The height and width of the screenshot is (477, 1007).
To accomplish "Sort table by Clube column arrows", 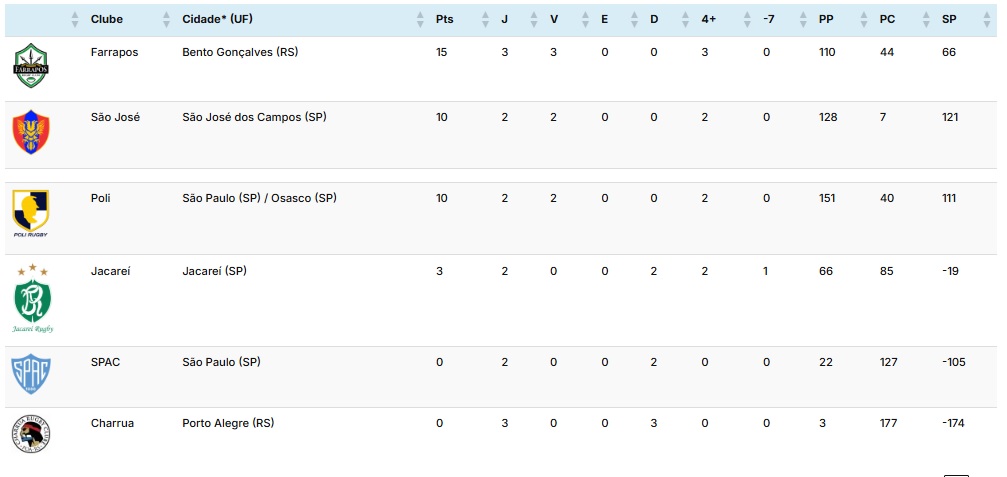I will pos(166,19).
